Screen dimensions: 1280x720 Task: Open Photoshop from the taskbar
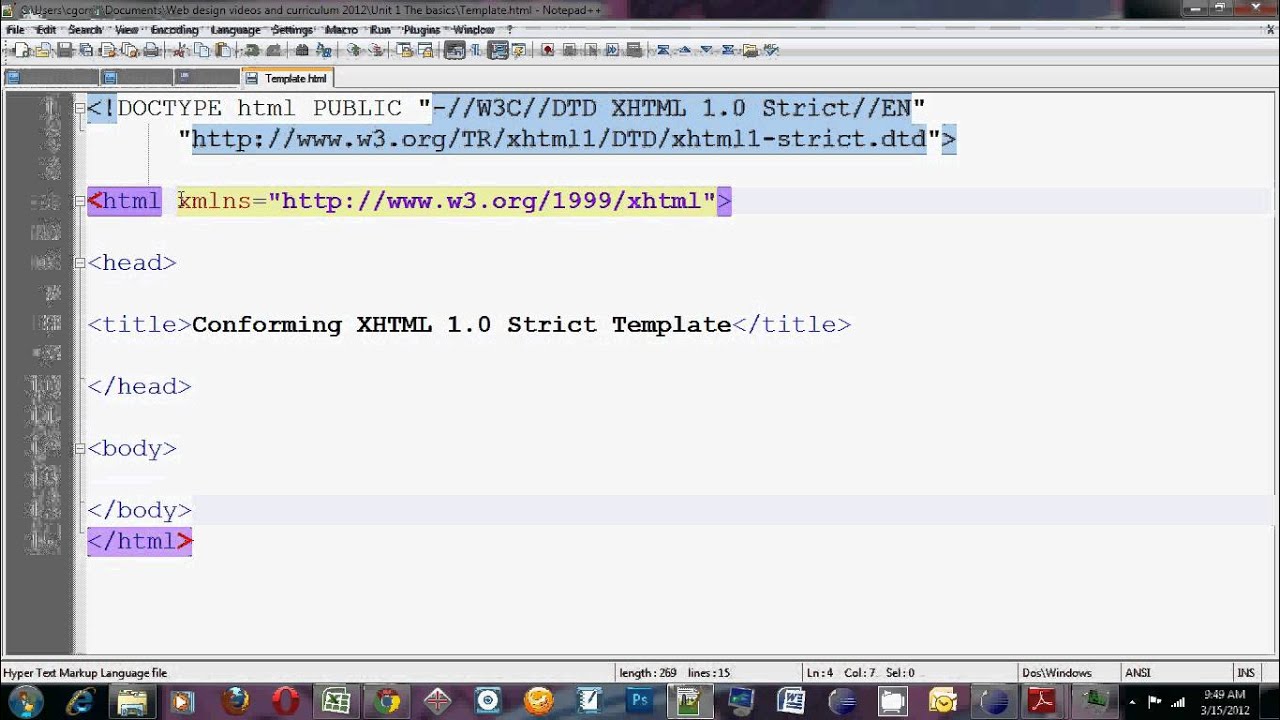click(640, 701)
